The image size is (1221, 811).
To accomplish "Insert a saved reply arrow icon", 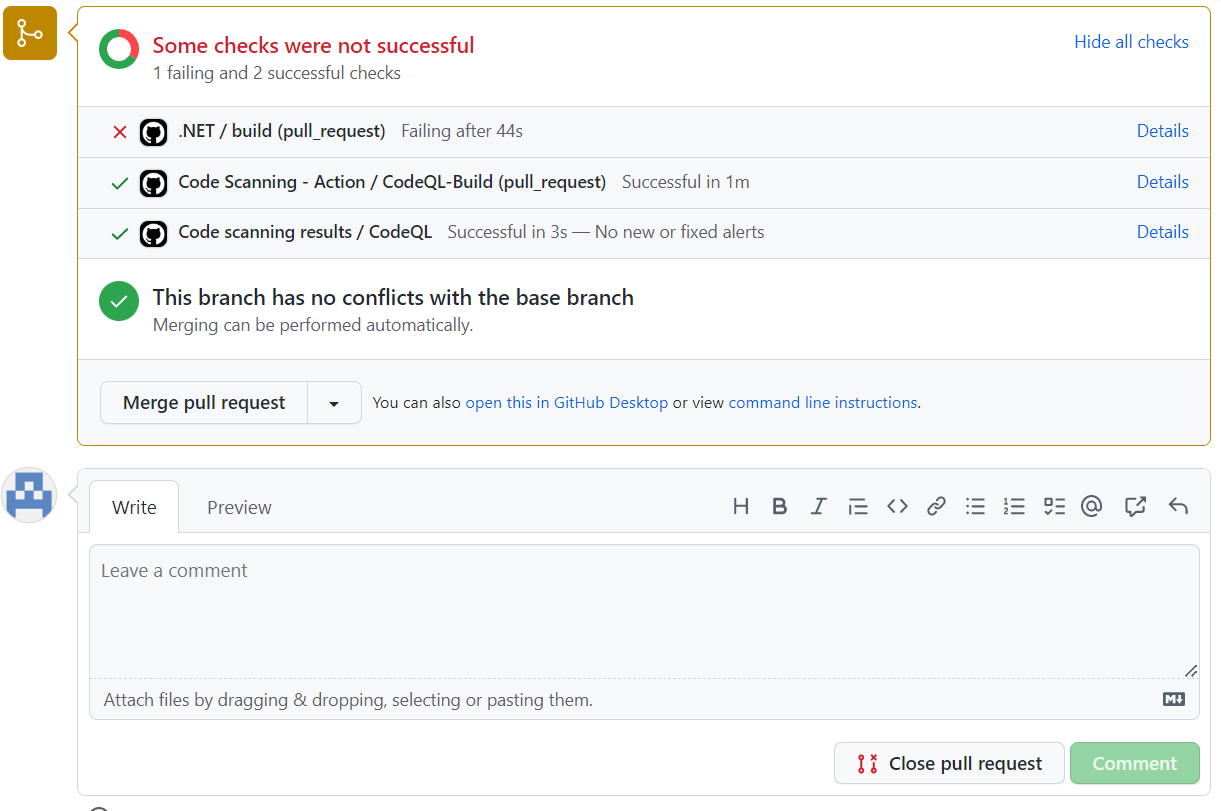I will point(1178,506).
